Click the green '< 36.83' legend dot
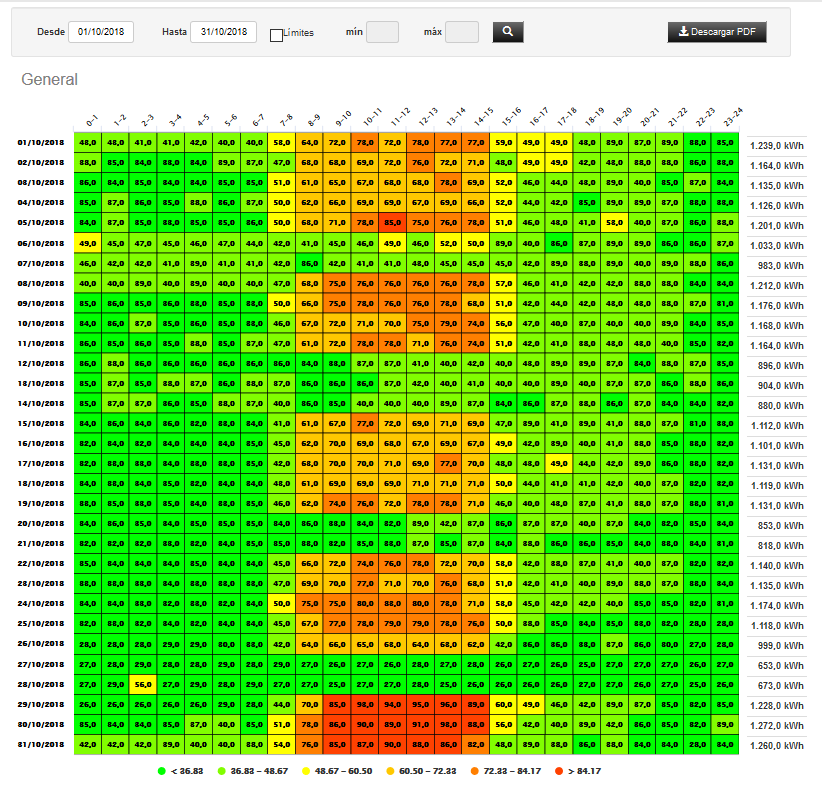Viewport: 822px width, 804px height. 162,772
